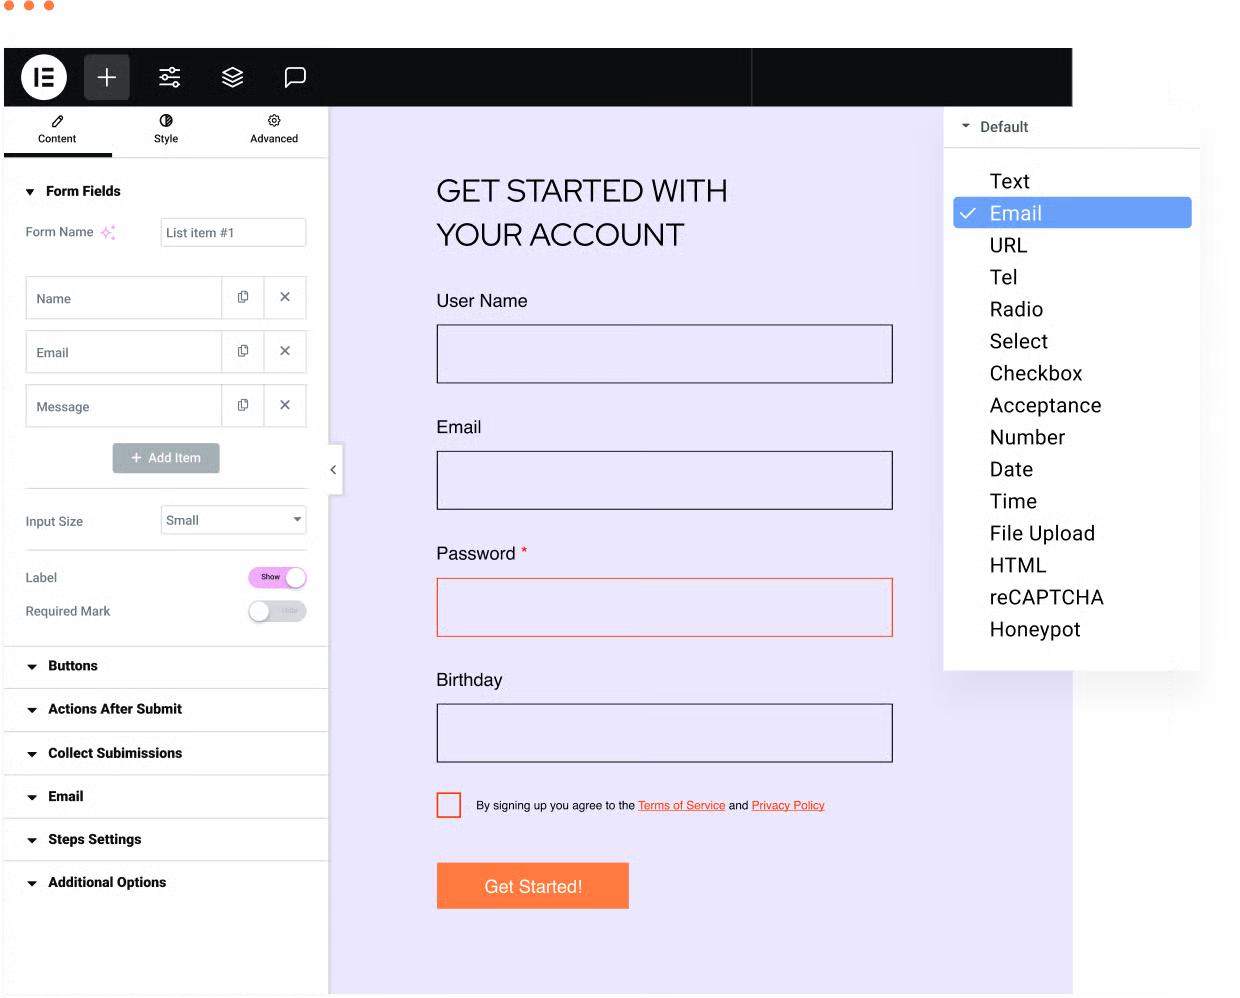The image size is (1240, 998).
Task: Click the Form Name input field
Action: coord(233,232)
